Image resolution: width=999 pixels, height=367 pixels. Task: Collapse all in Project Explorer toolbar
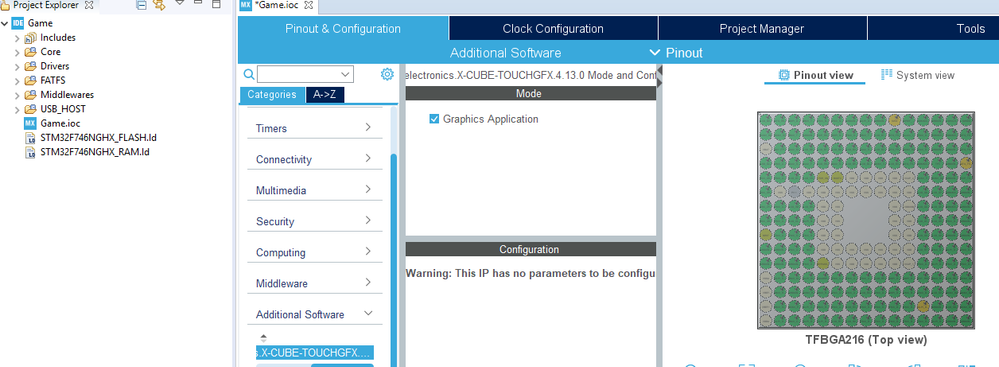coord(141,5)
